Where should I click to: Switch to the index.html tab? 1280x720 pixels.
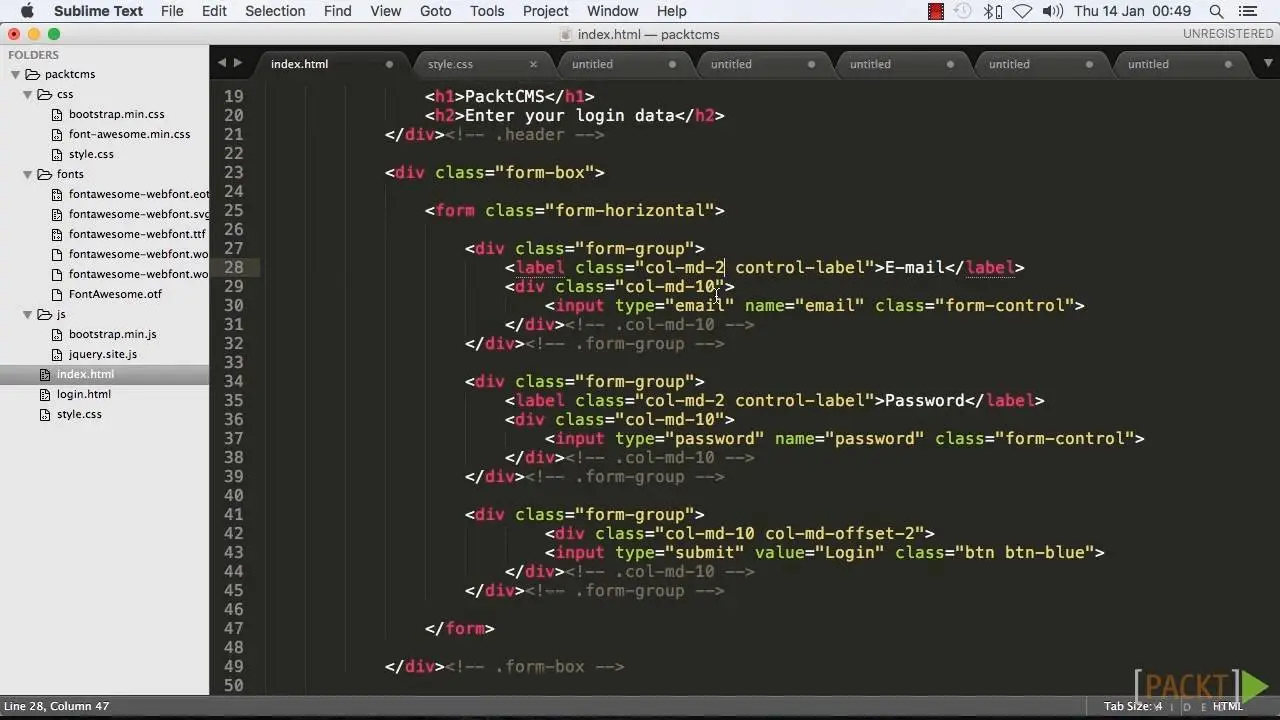[299, 64]
